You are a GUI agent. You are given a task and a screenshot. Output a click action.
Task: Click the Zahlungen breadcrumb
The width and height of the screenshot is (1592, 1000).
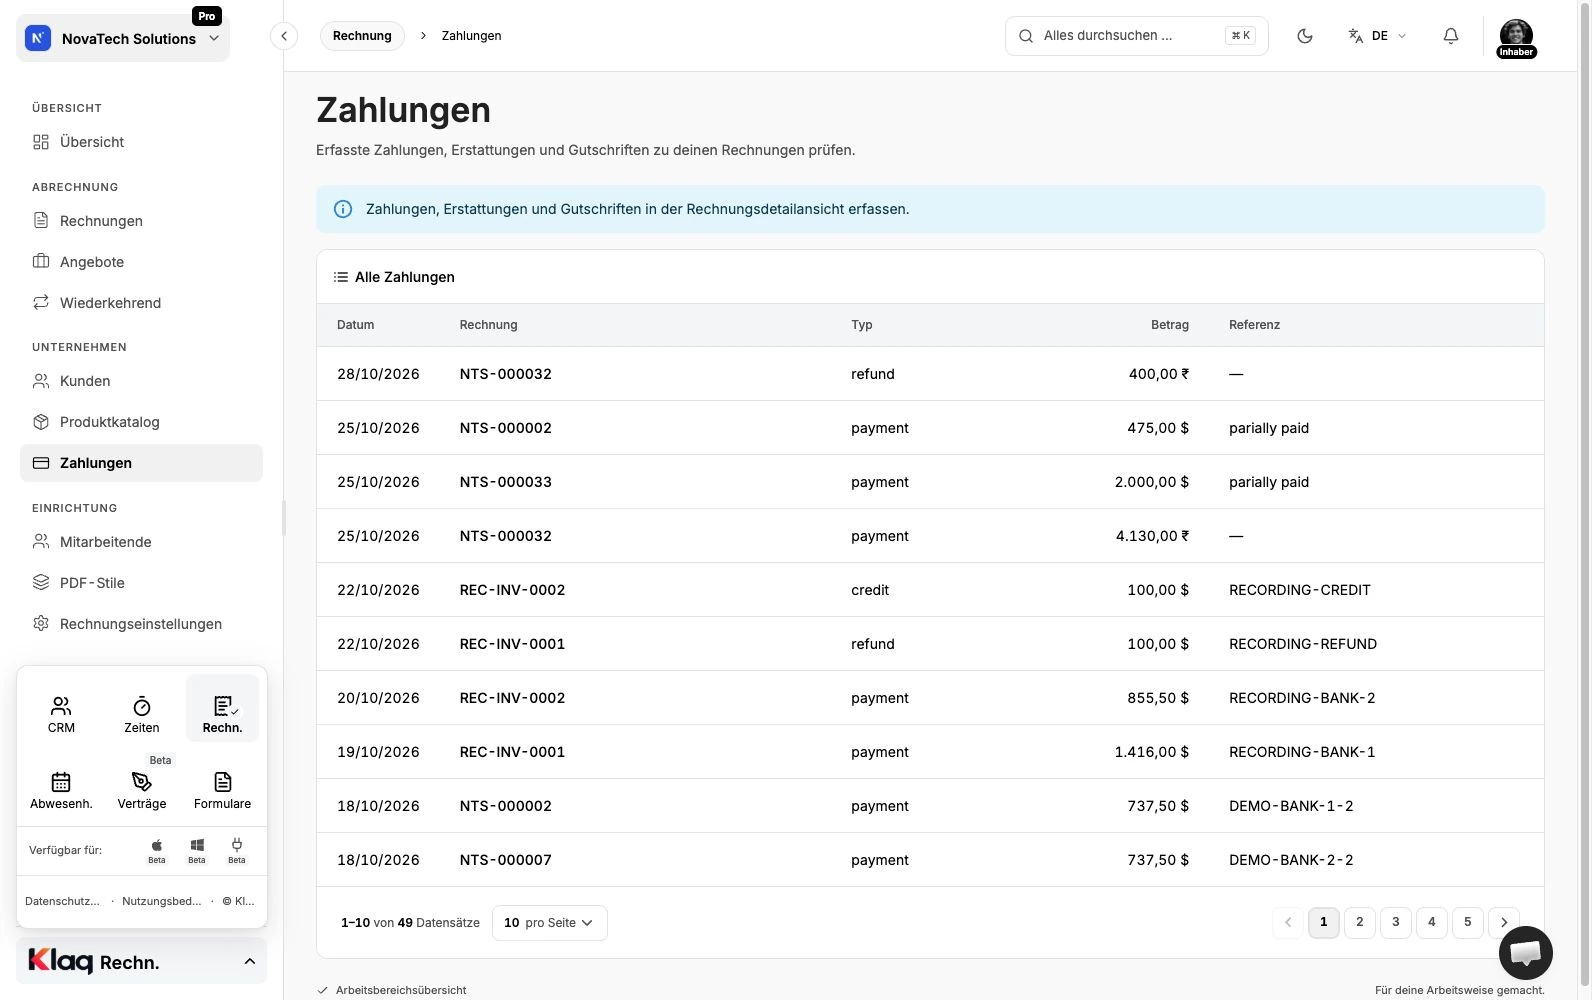click(471, 36)
